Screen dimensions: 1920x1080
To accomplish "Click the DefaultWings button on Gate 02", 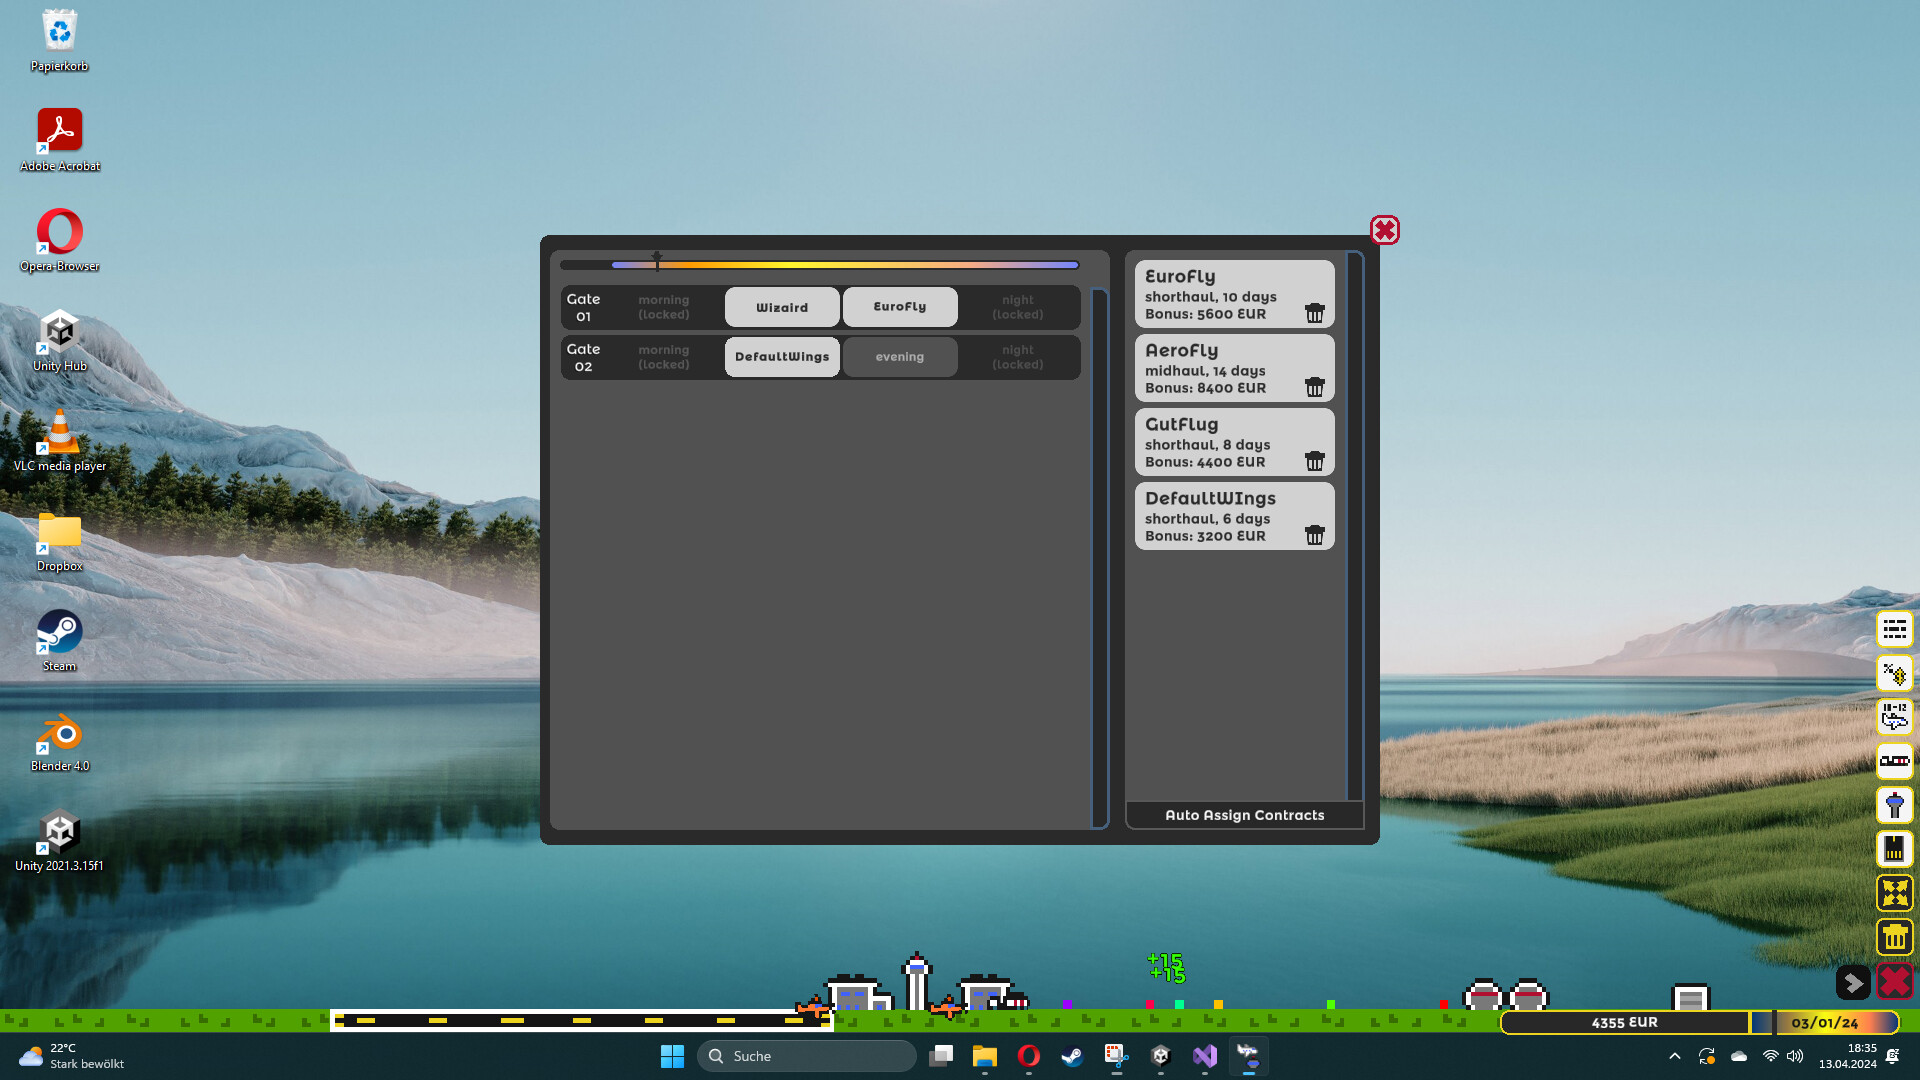I will click(x=781, y=356).
